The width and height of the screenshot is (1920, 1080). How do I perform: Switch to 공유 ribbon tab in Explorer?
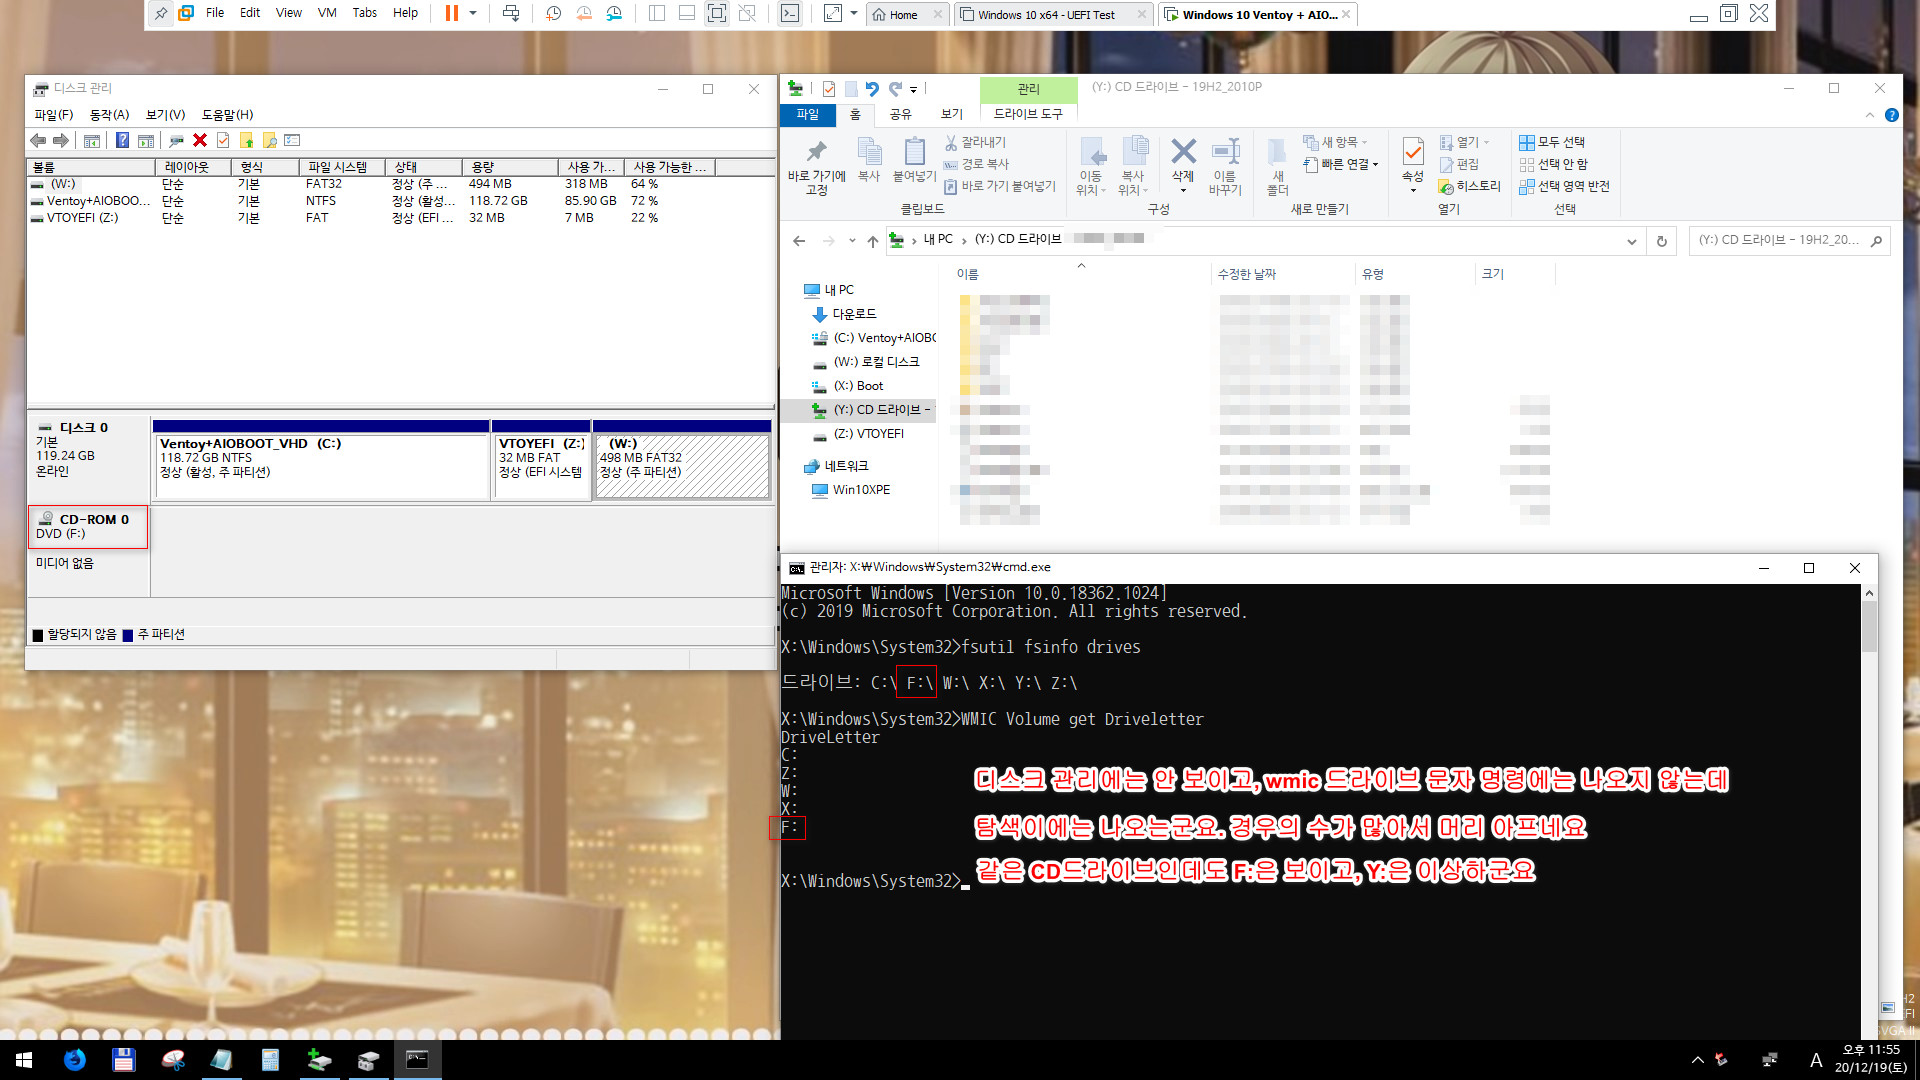(901, 115)
